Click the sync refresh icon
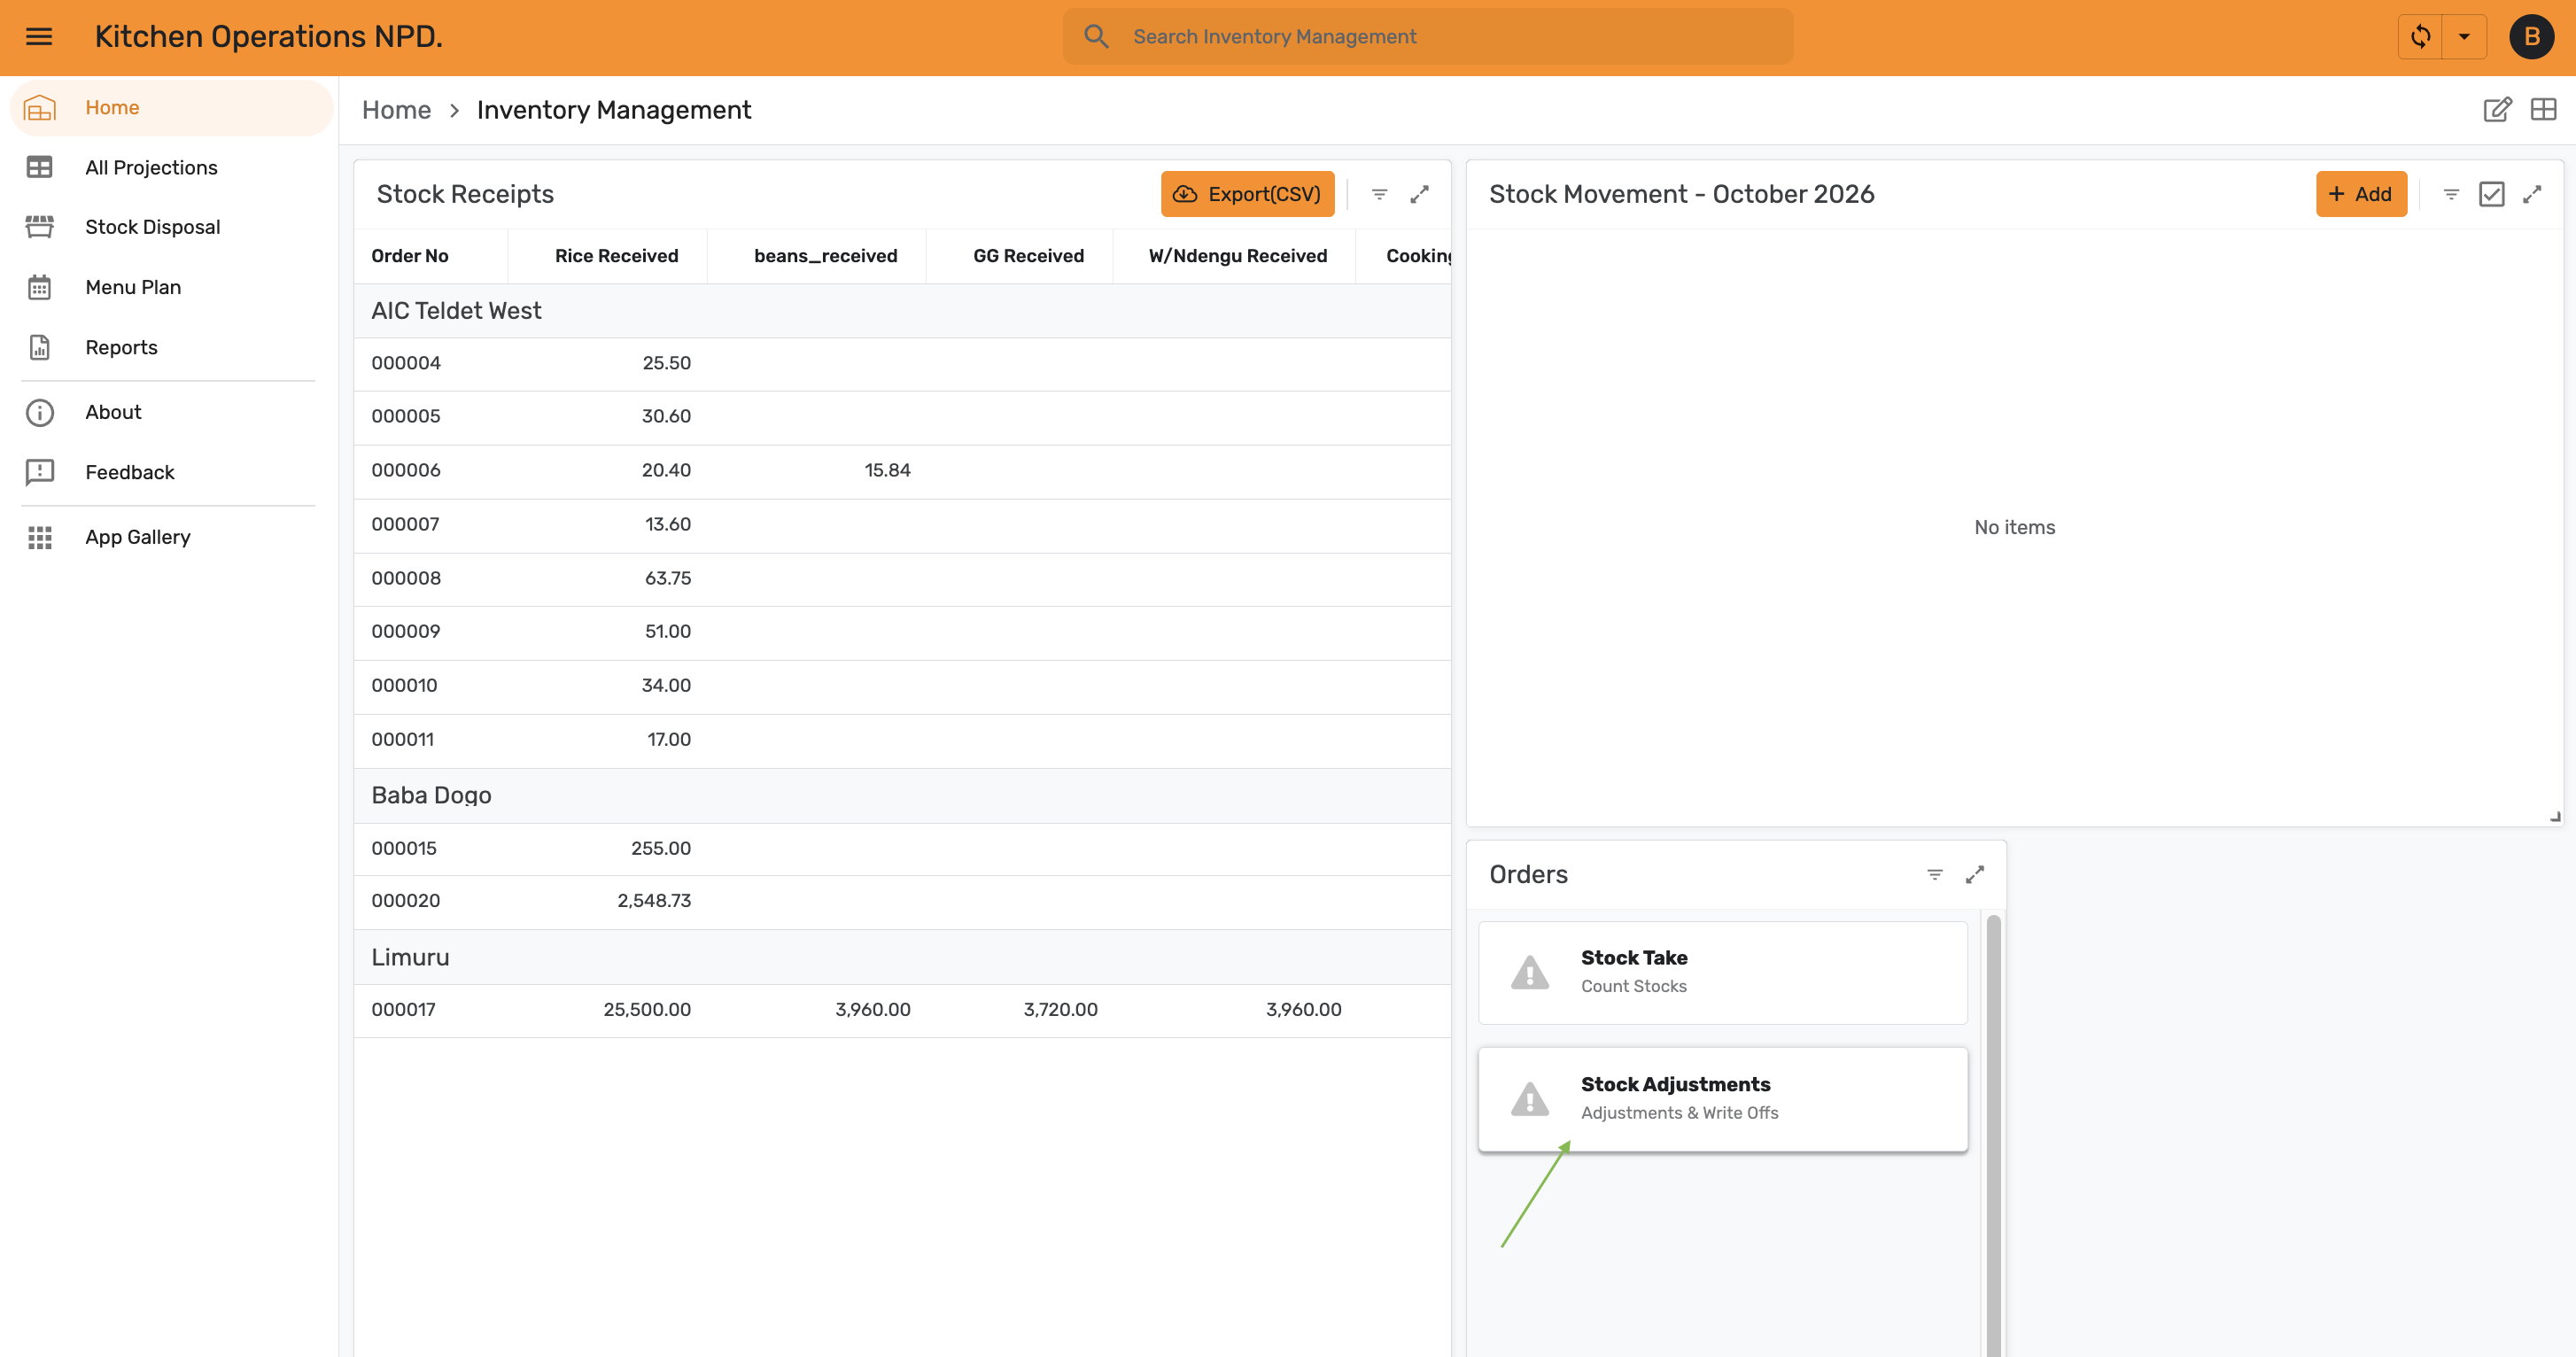The height and width of the screenshot is (1357, 2576). pos(2420,37)
